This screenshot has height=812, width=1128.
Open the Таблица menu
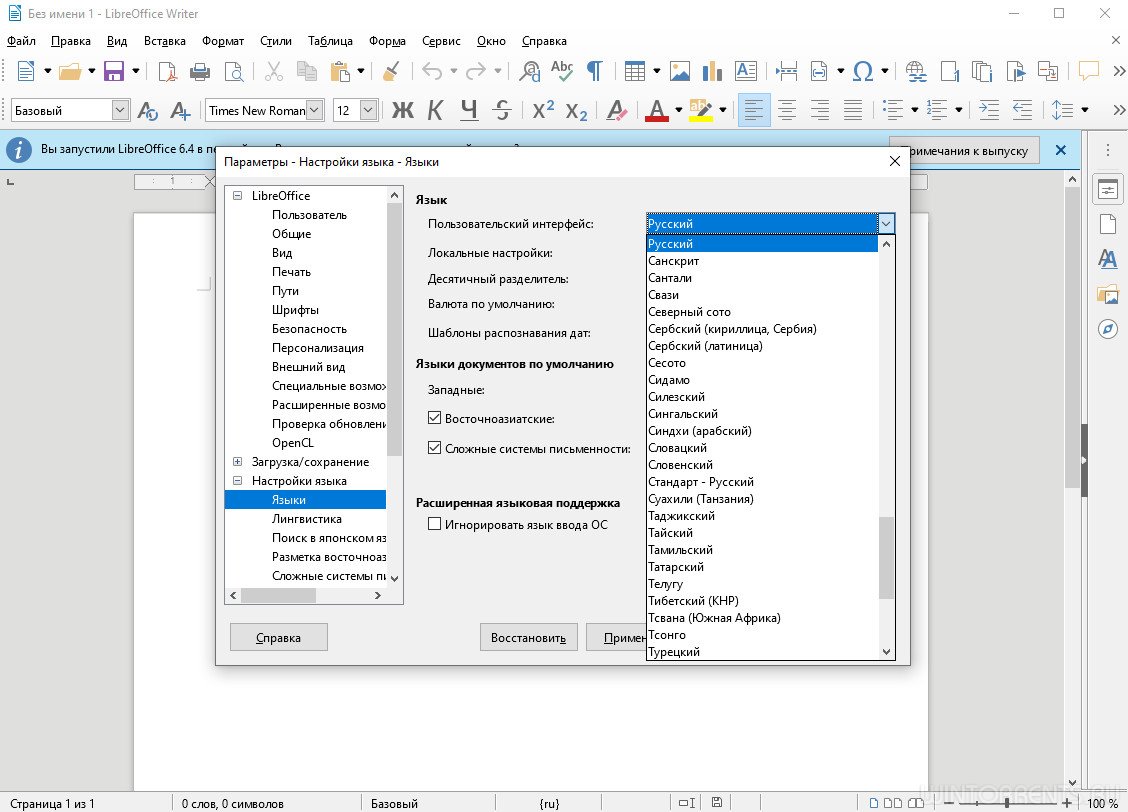point(330,41)
